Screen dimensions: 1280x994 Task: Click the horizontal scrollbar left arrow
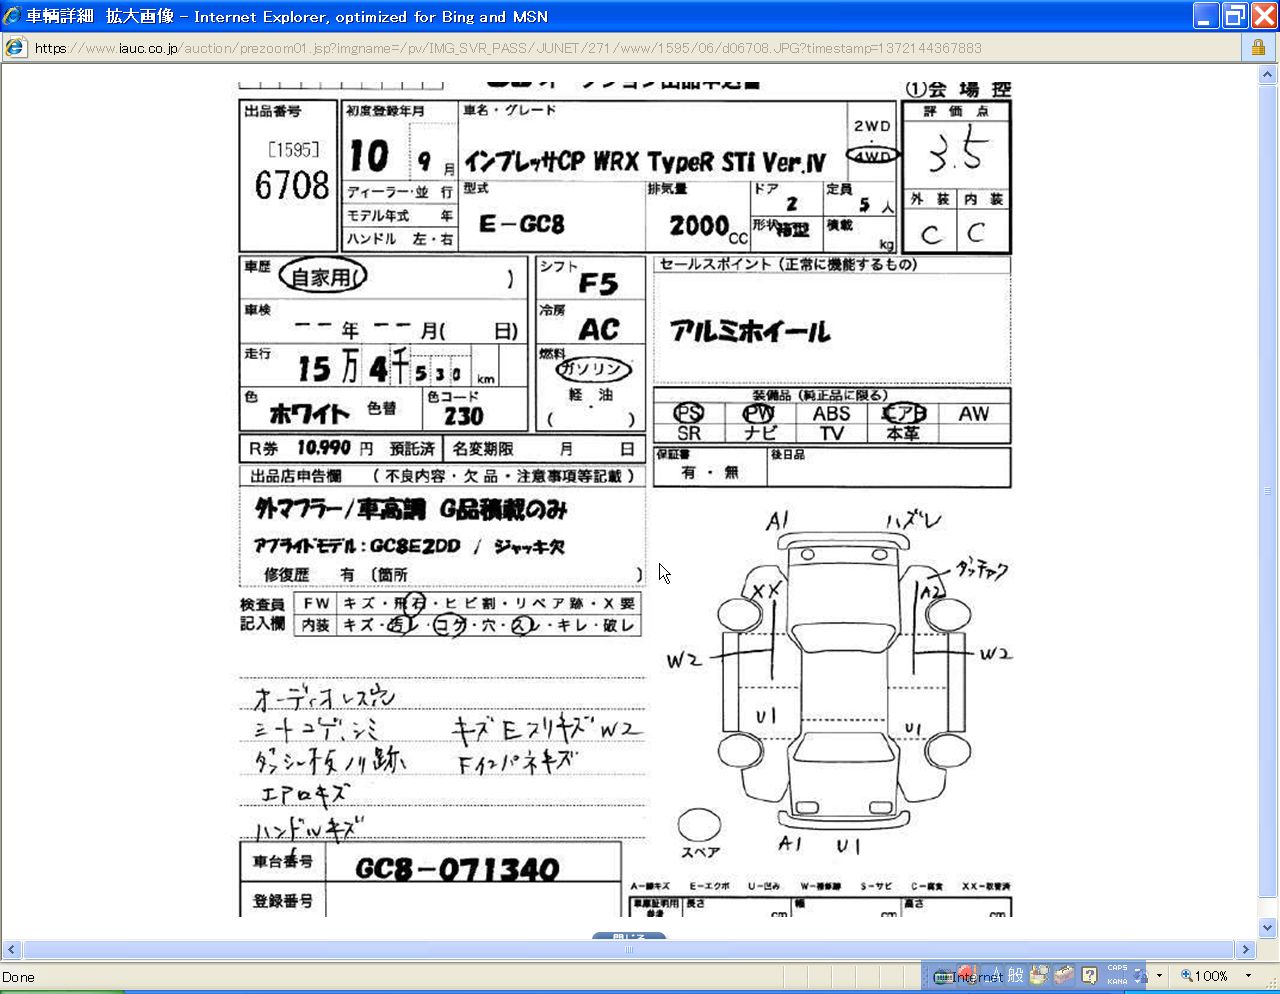click(12, 950)
